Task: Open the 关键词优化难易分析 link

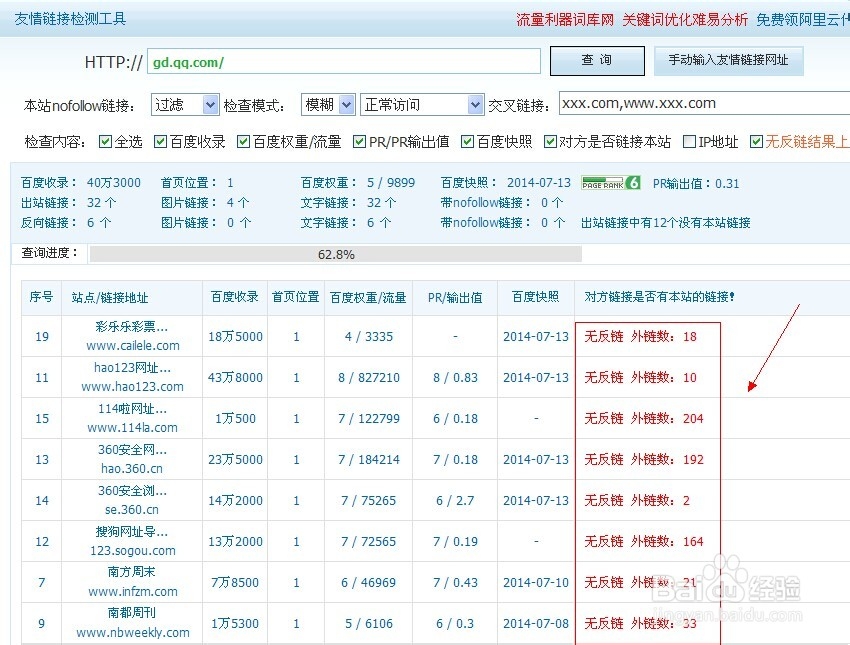Action: [x=685, y=20]
